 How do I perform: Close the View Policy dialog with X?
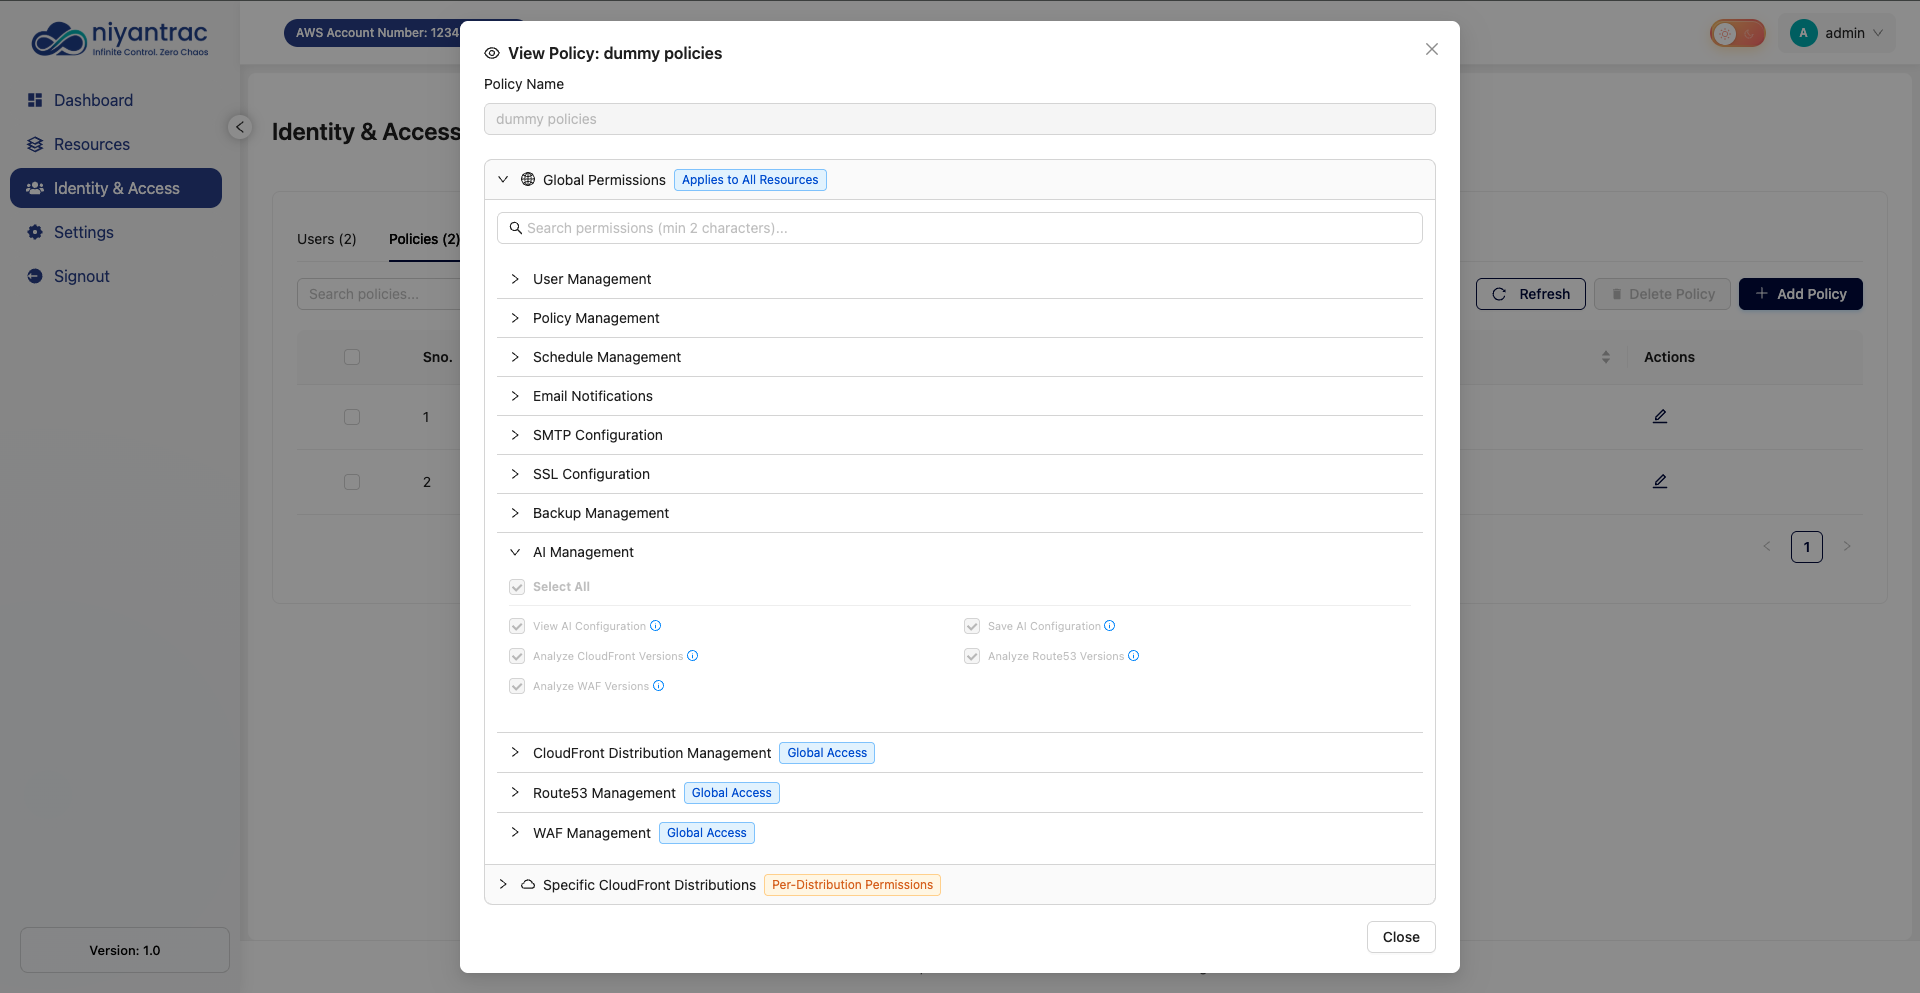click(1432, 49)
